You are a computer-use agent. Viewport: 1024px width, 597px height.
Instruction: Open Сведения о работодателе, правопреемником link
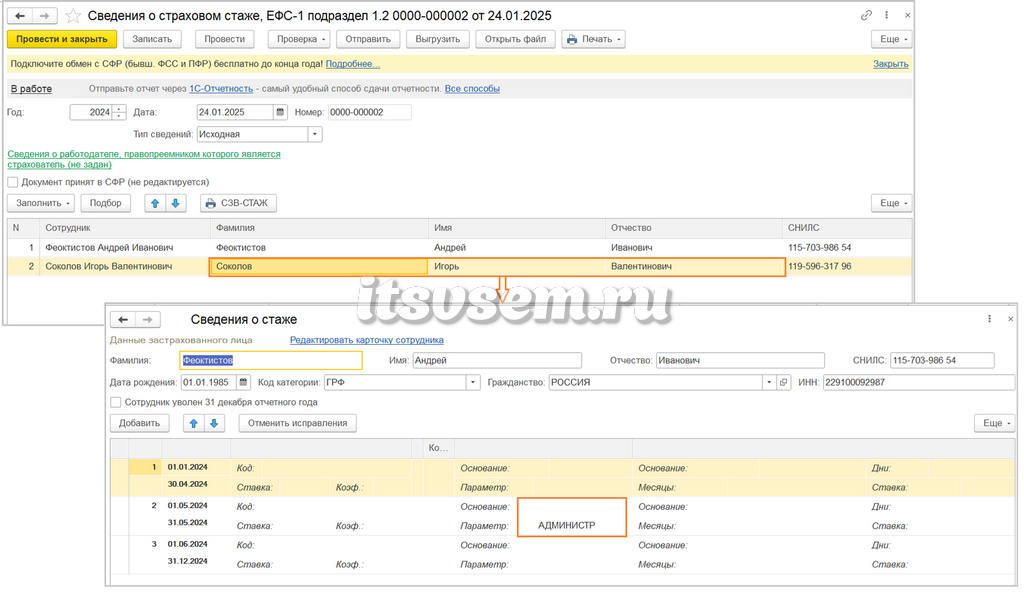[x=144, y=159]
